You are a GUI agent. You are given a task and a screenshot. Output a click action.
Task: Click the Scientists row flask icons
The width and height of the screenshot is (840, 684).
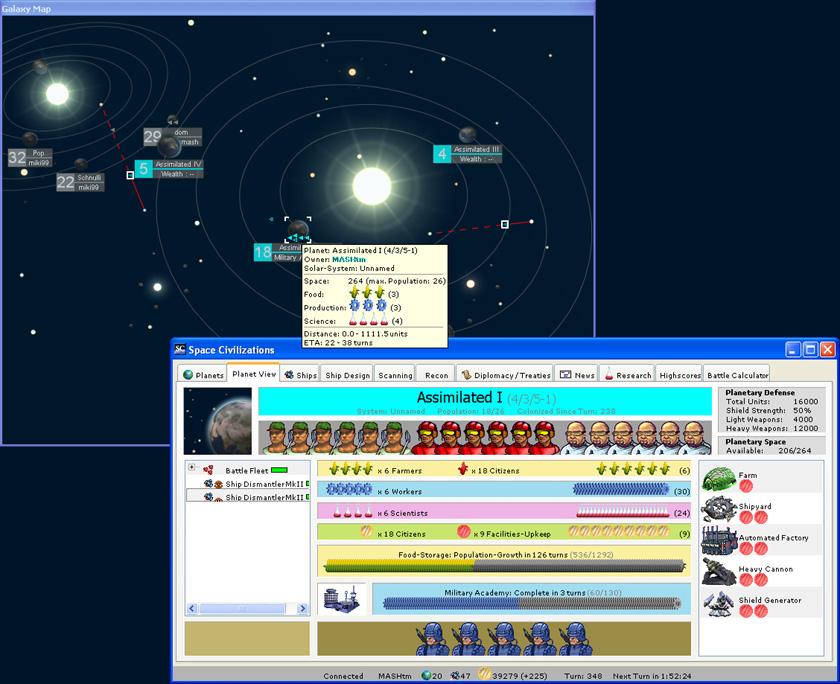click(x=352, y=511)
